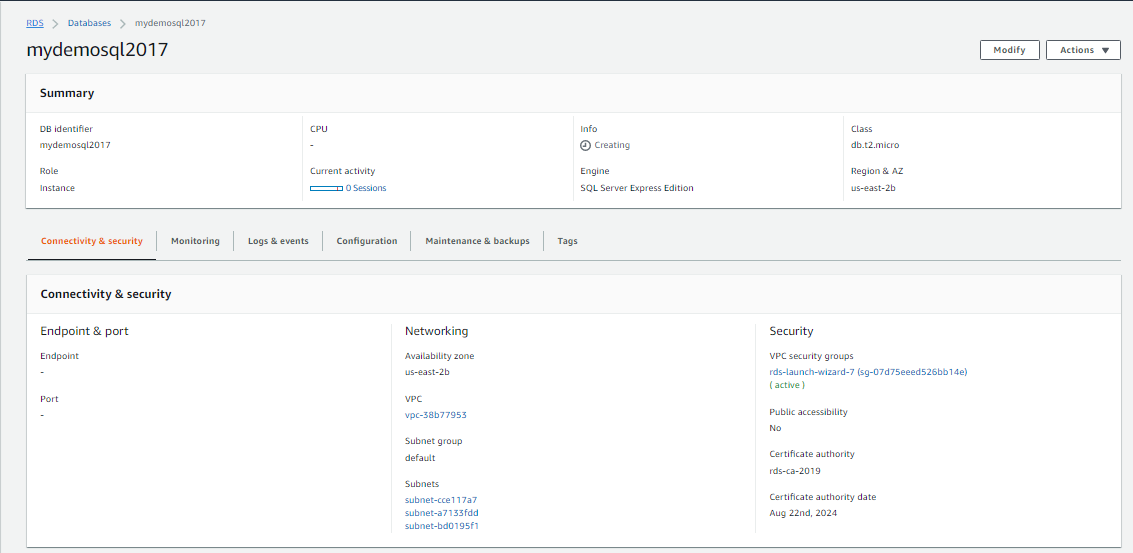
Task: Click the large mydemosql2017 page heading
Action: [97, 50]
